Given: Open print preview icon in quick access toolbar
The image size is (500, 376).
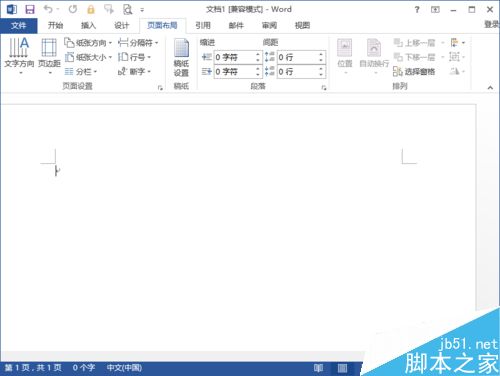Looking at the screenshot, I should tap(128, 9).
